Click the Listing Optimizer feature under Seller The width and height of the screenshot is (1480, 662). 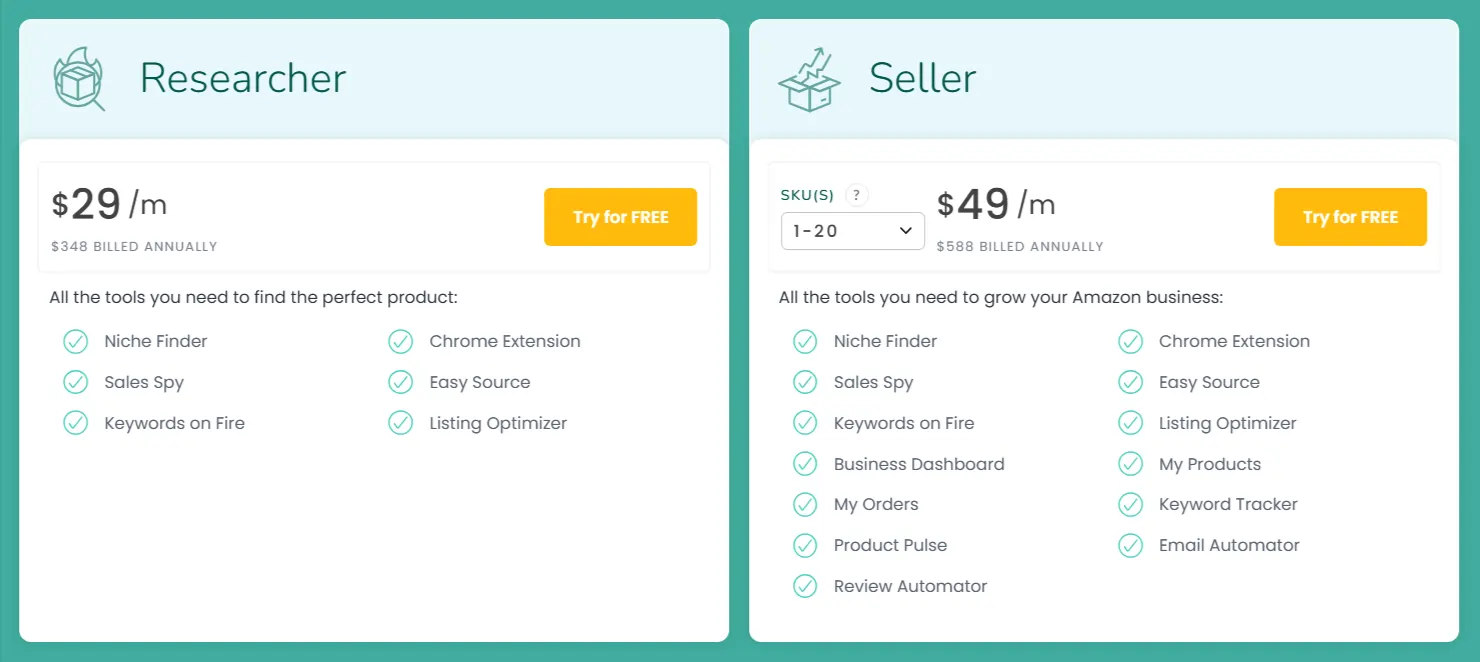(1227, 423)
